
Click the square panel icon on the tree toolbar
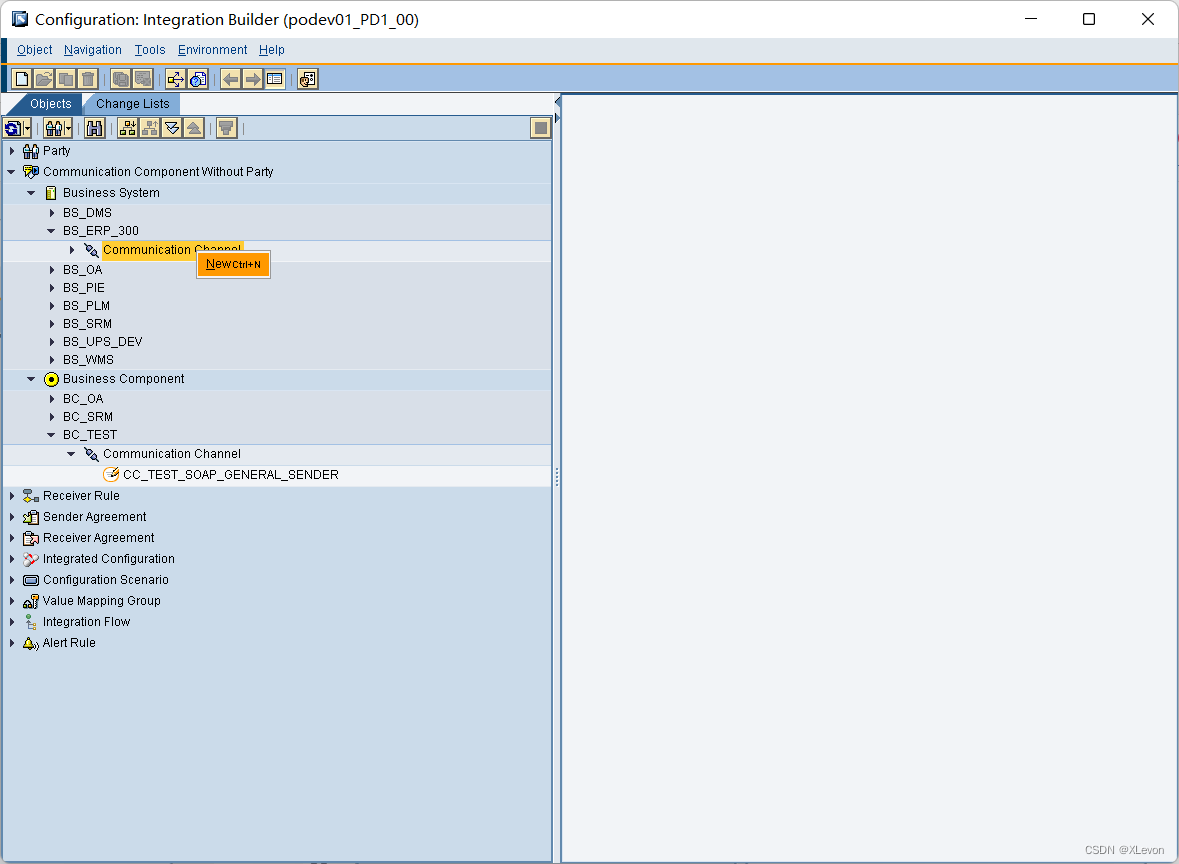(541, 129)
